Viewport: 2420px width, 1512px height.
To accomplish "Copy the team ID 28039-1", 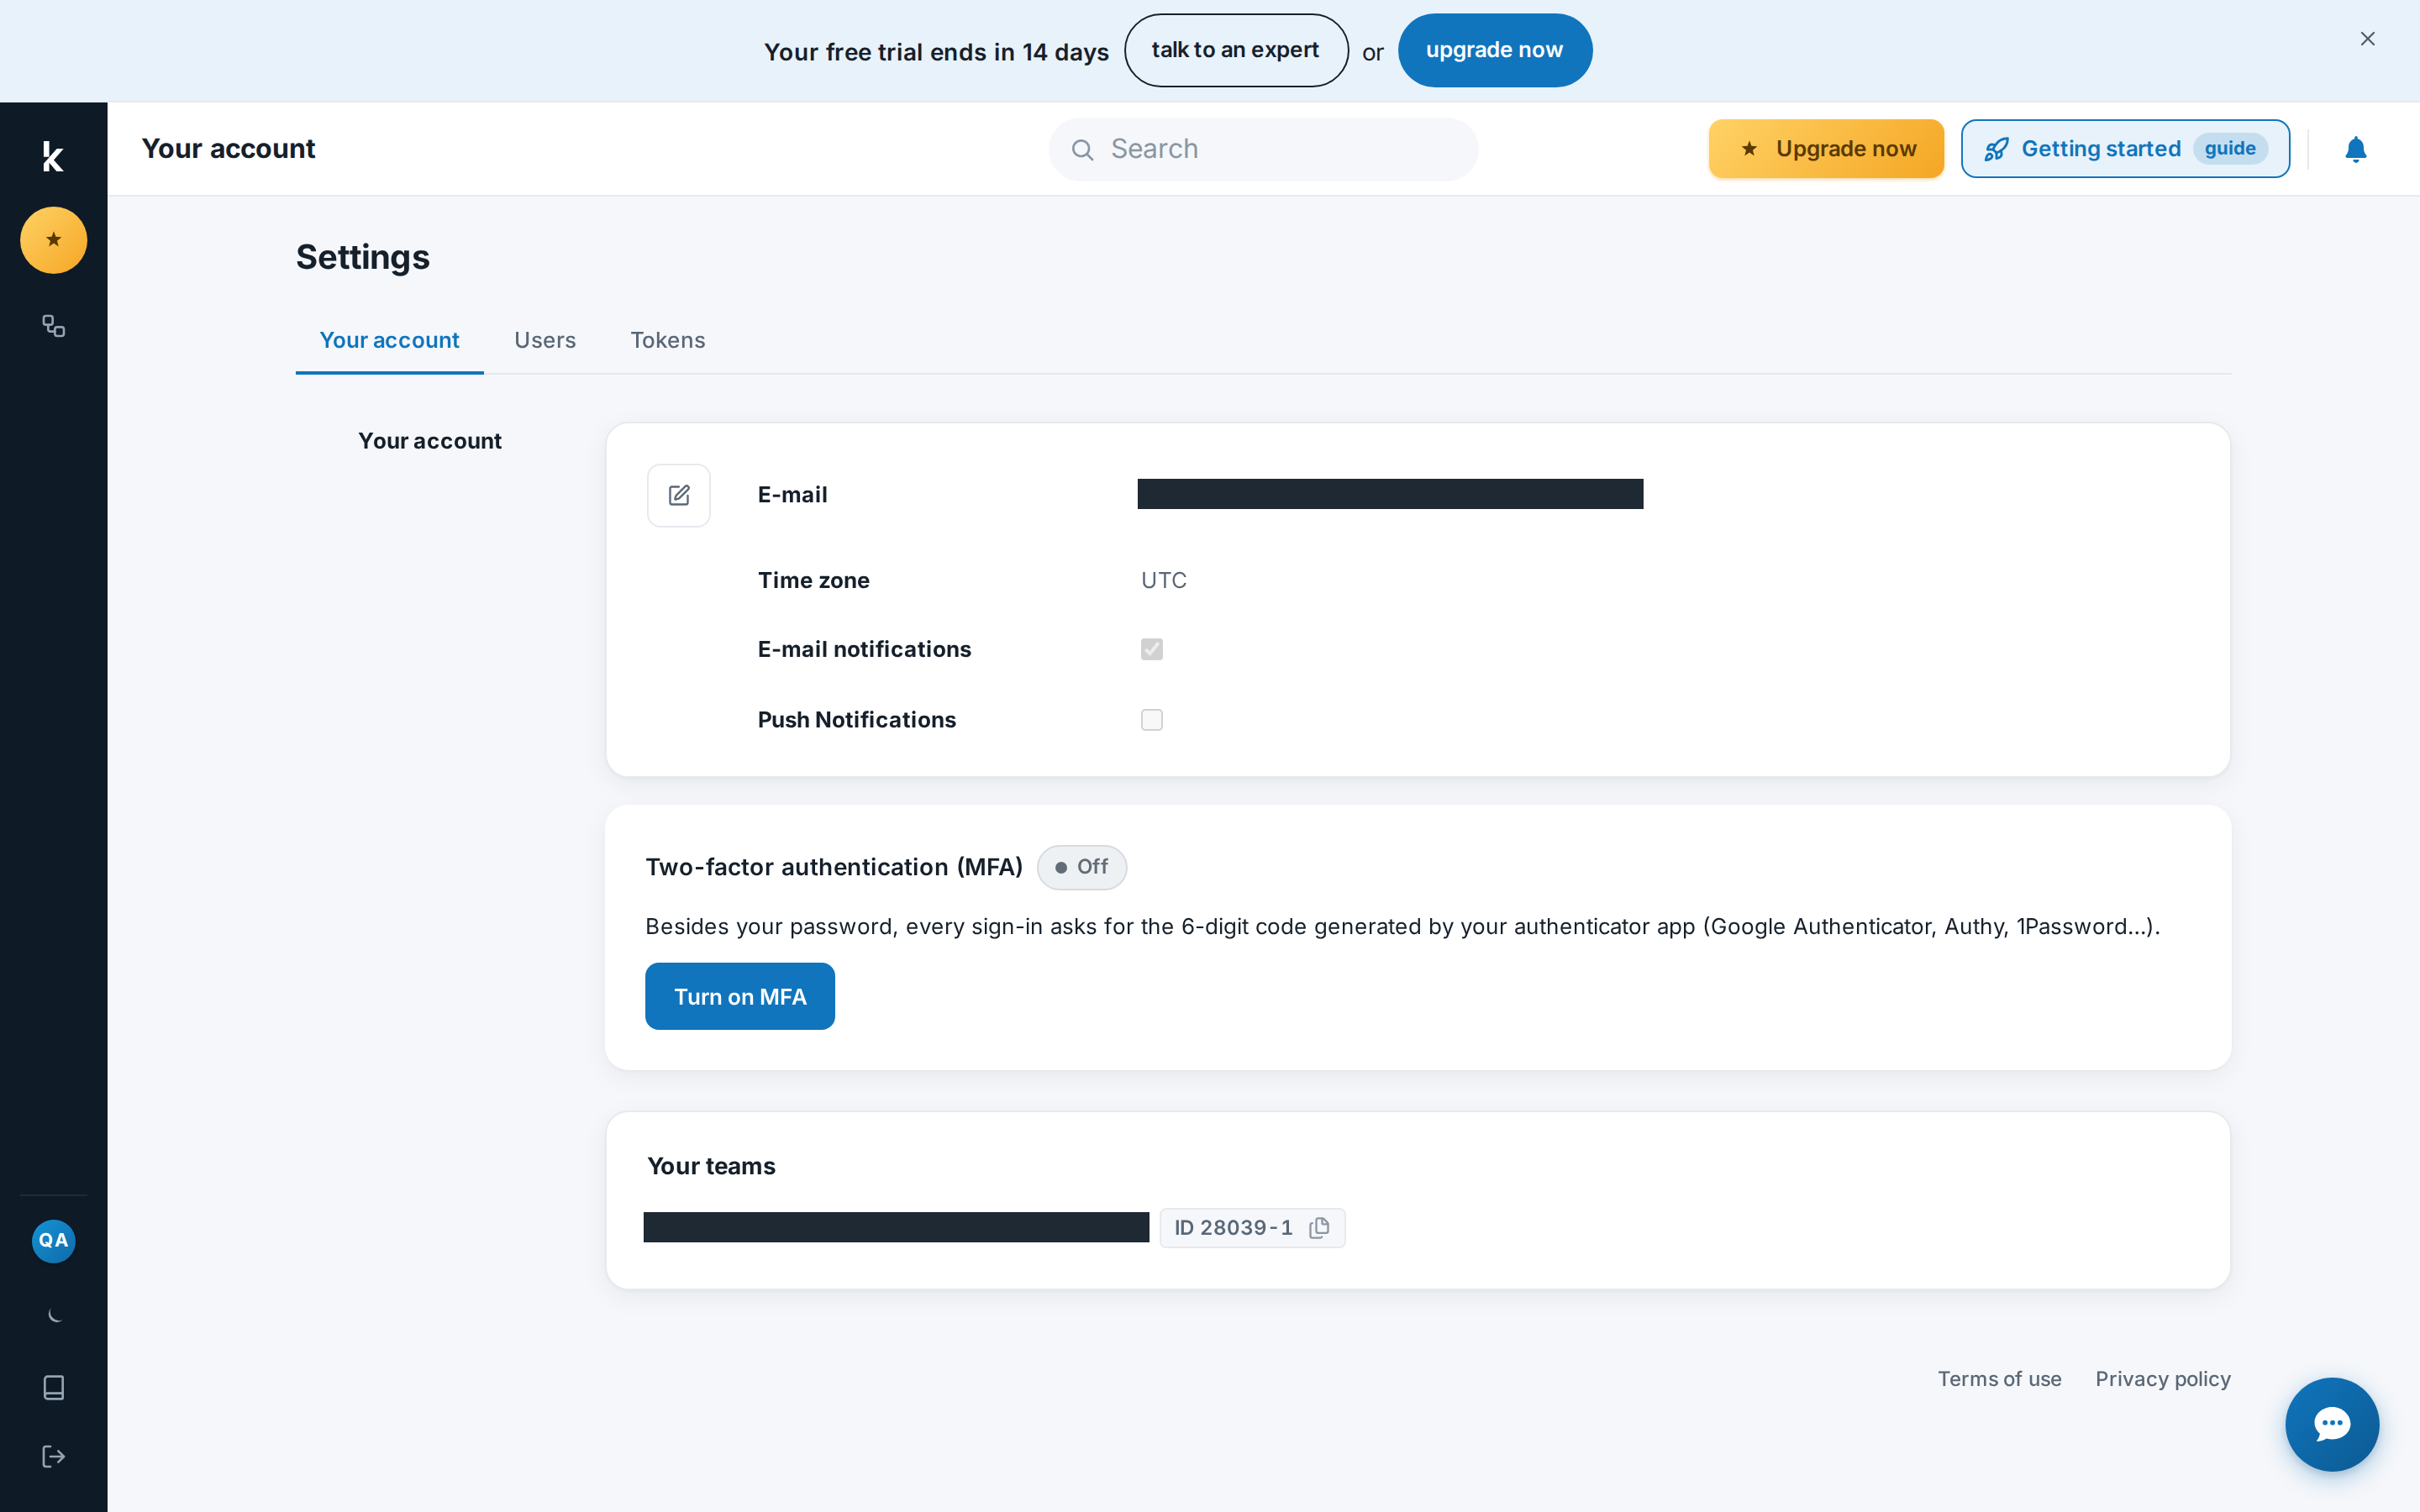I will coord(1320,1228).
